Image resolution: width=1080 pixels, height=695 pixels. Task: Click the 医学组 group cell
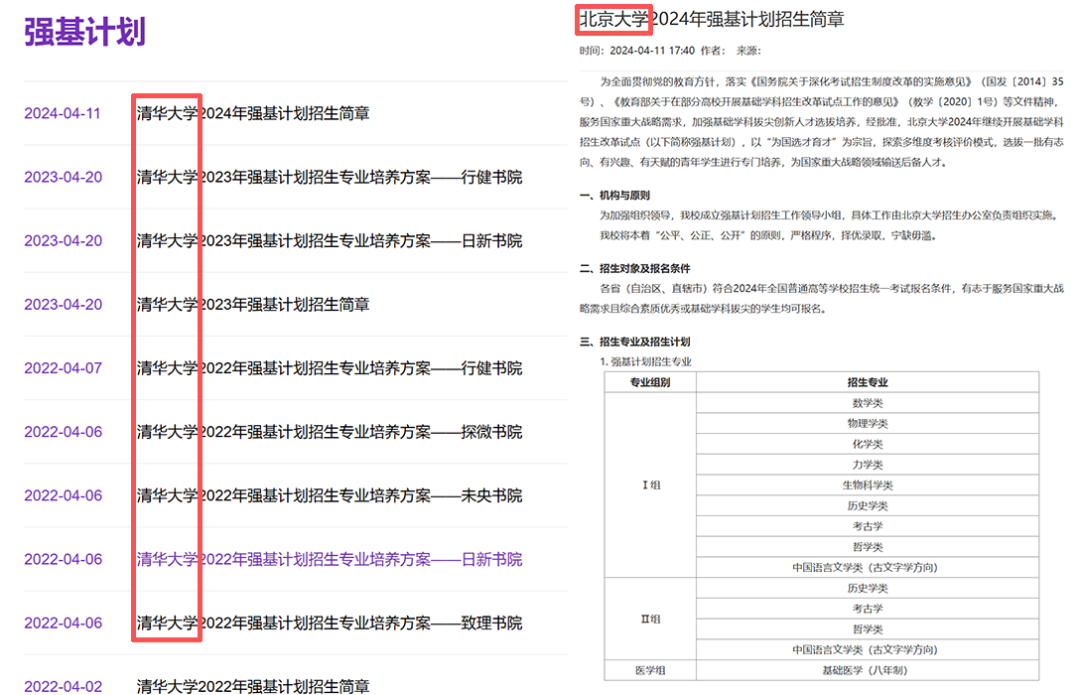pyautogui.click(x=650, y=670)
